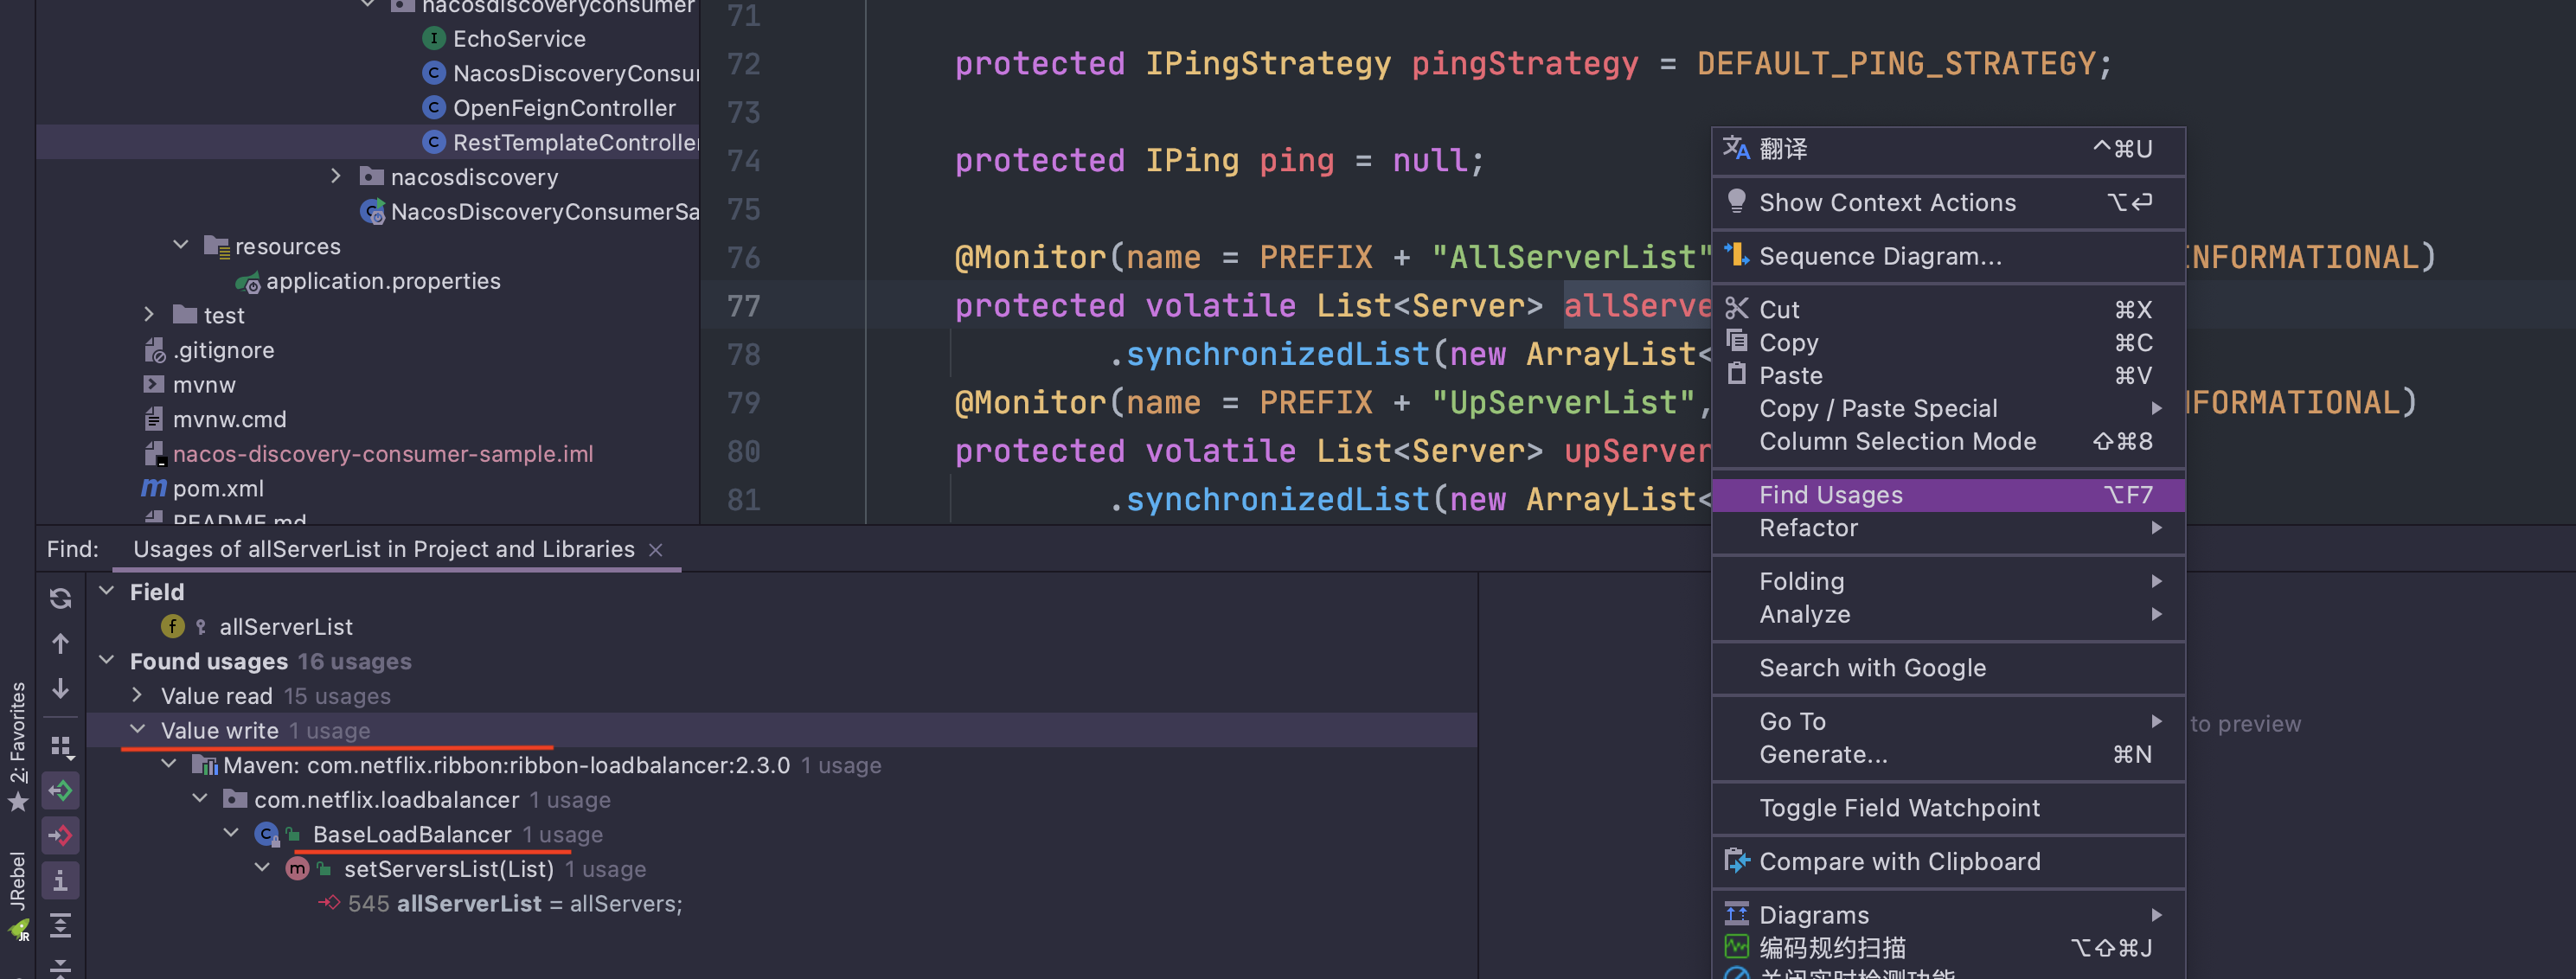Click the Rerun search refresh icon
The height and width of the screenshot is (979, 2576).
pyautogui.click(x=60, y=598)
